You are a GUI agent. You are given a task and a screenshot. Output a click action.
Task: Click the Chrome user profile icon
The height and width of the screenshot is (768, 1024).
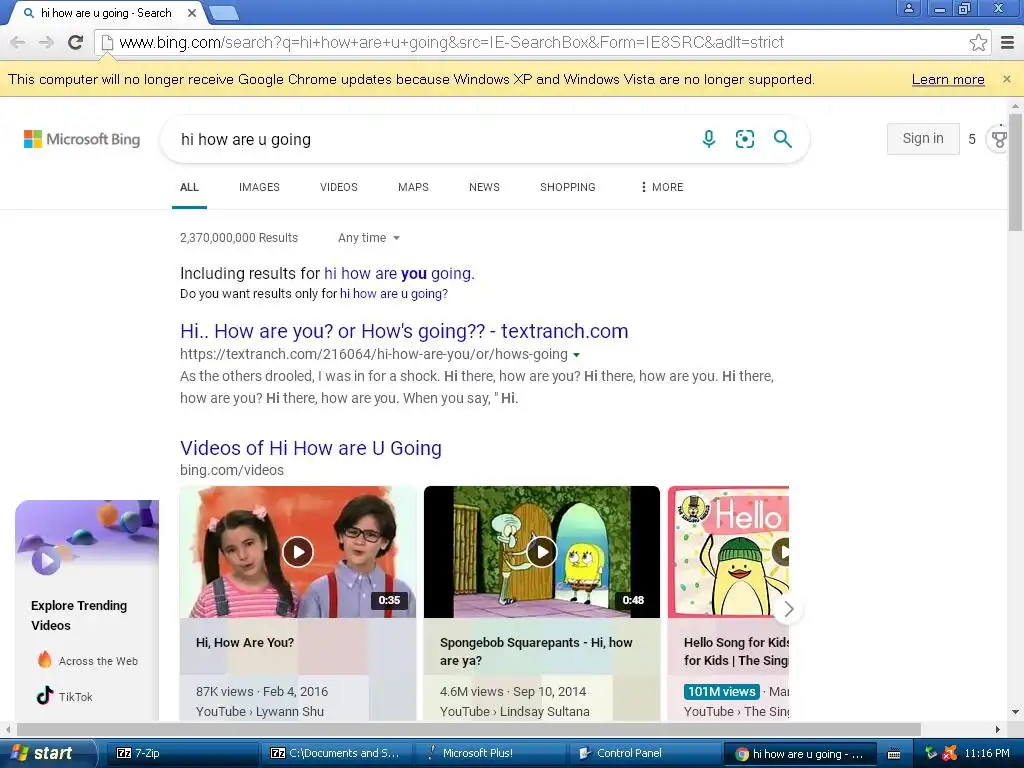pyautogui.click(x=908, y=8)
